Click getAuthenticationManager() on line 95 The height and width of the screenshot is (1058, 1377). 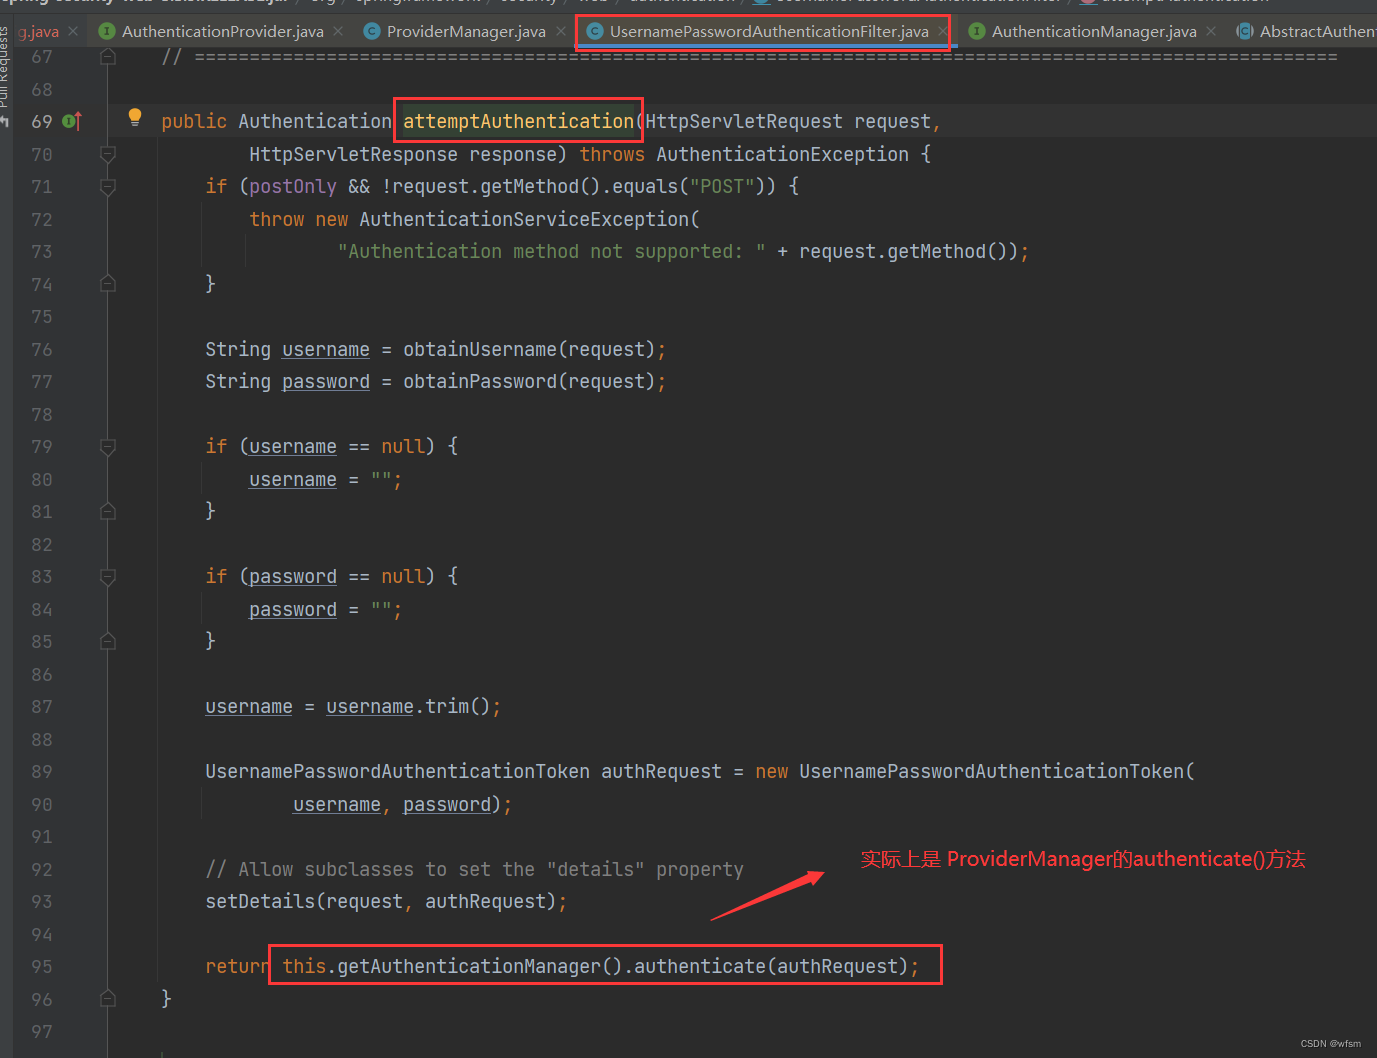click(x=479, y=967)
